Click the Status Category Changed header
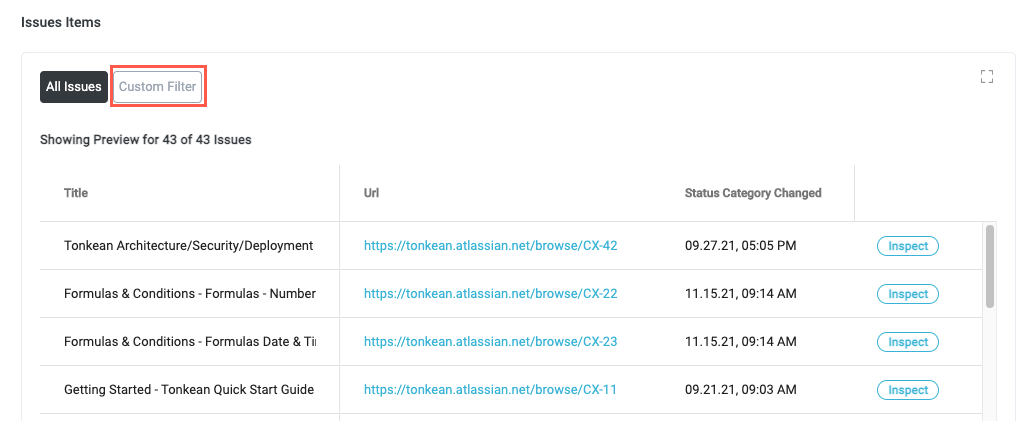 [x=752, y=193]
